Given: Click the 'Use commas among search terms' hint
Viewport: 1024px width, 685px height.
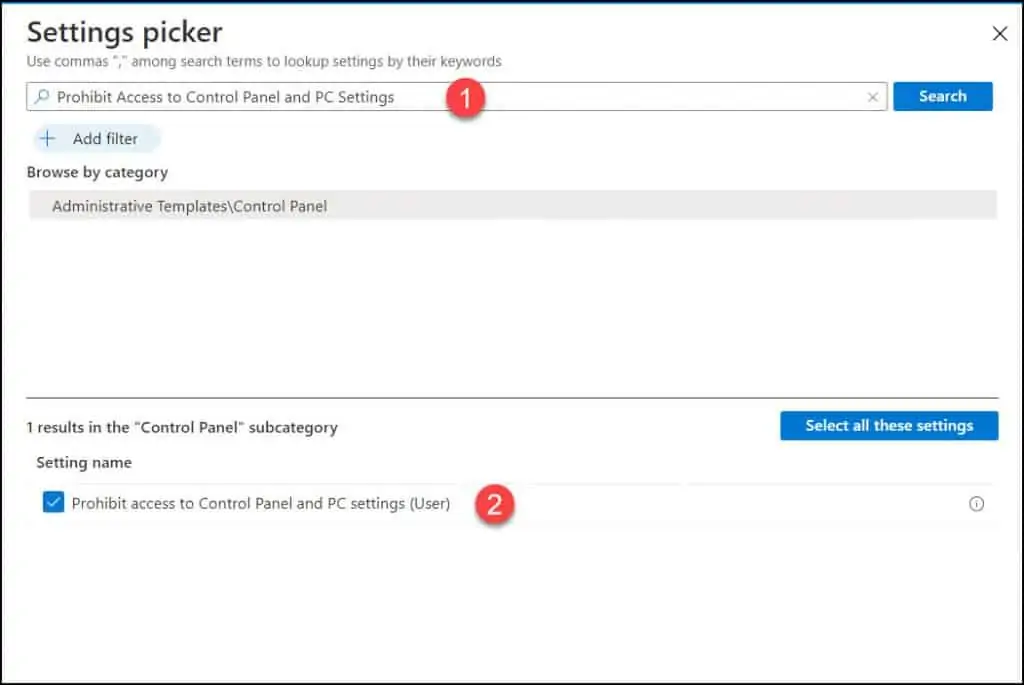Looking at the screenshot, I should (x=264, y=61).
